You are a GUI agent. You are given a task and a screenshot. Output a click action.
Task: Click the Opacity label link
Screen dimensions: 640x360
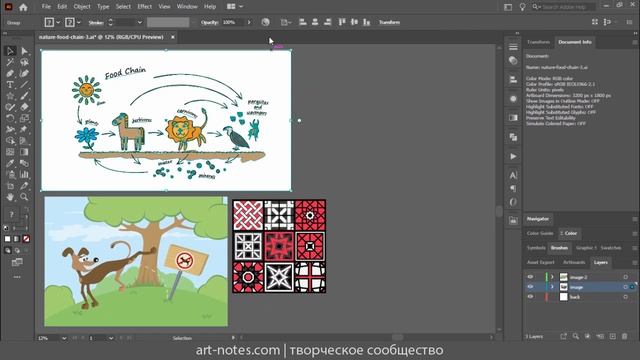point(209,22)
